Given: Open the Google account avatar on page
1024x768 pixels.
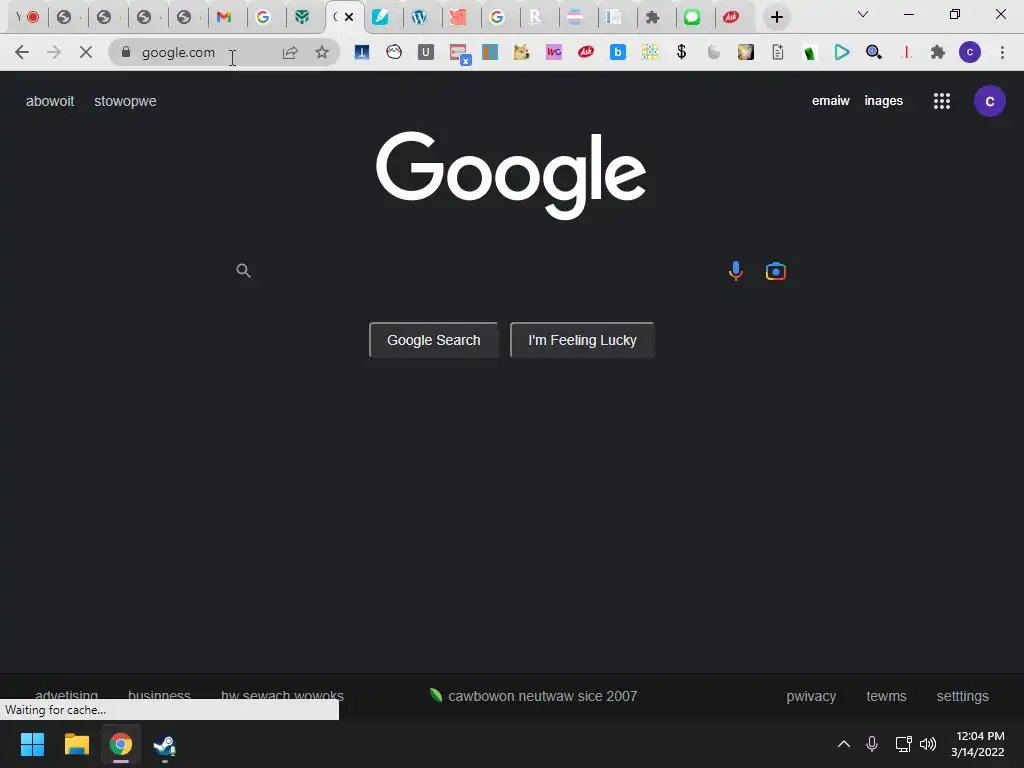Looking at the screenshot, I should tap(989, 101).
